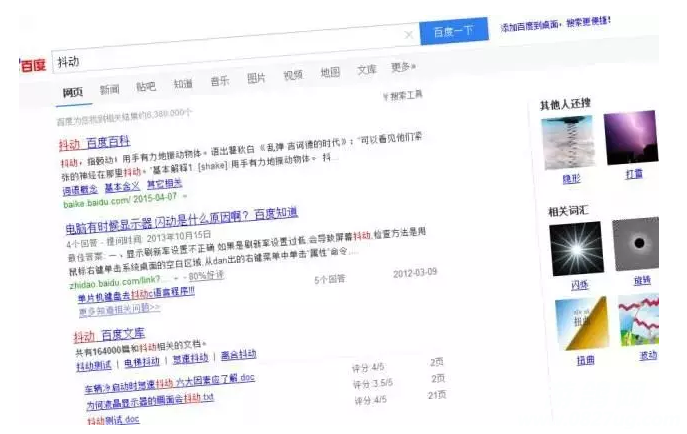
Task: Open the 知道 tab
Action: point(183,83)
